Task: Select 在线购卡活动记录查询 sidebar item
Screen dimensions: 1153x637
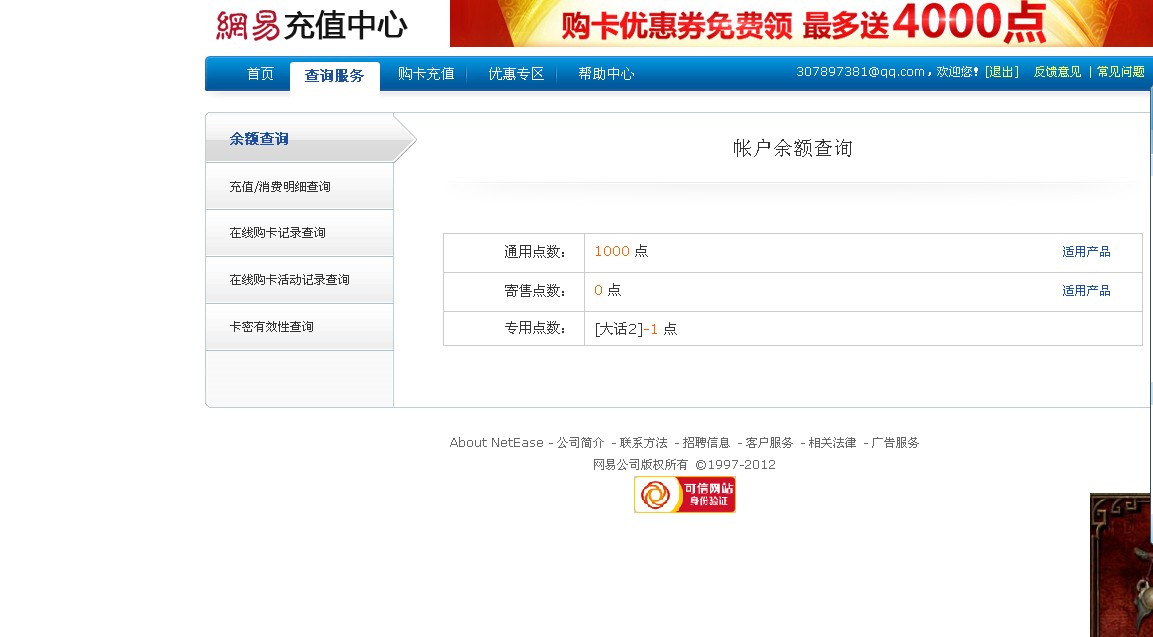Action: (x=290, y=280)
